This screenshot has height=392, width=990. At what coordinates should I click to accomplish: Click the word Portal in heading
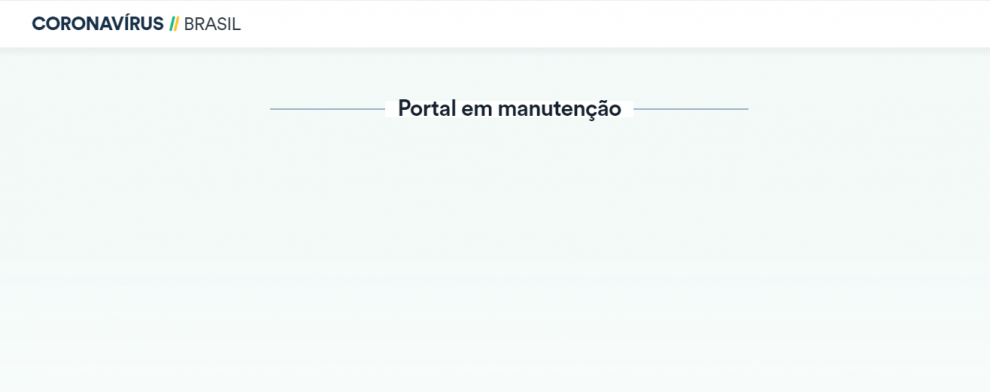427,108
